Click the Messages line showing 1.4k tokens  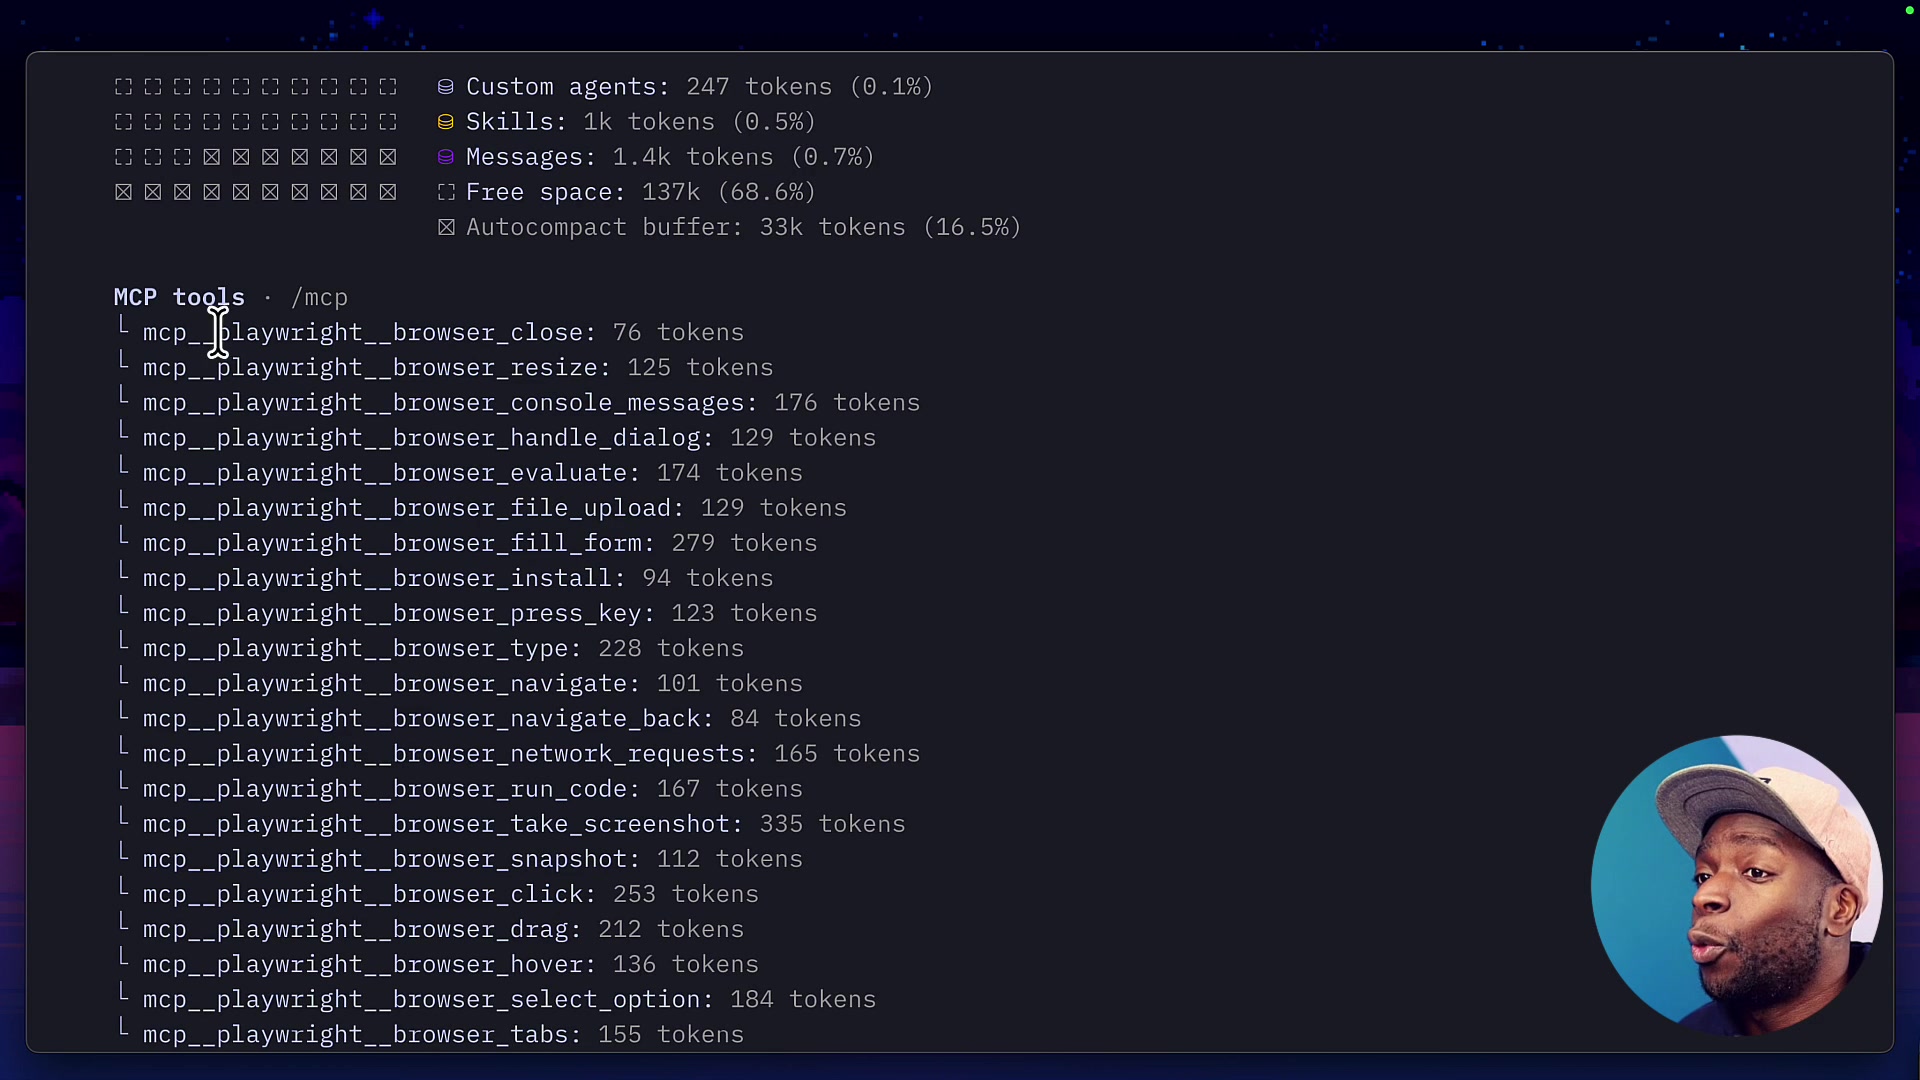pos(670,157)
